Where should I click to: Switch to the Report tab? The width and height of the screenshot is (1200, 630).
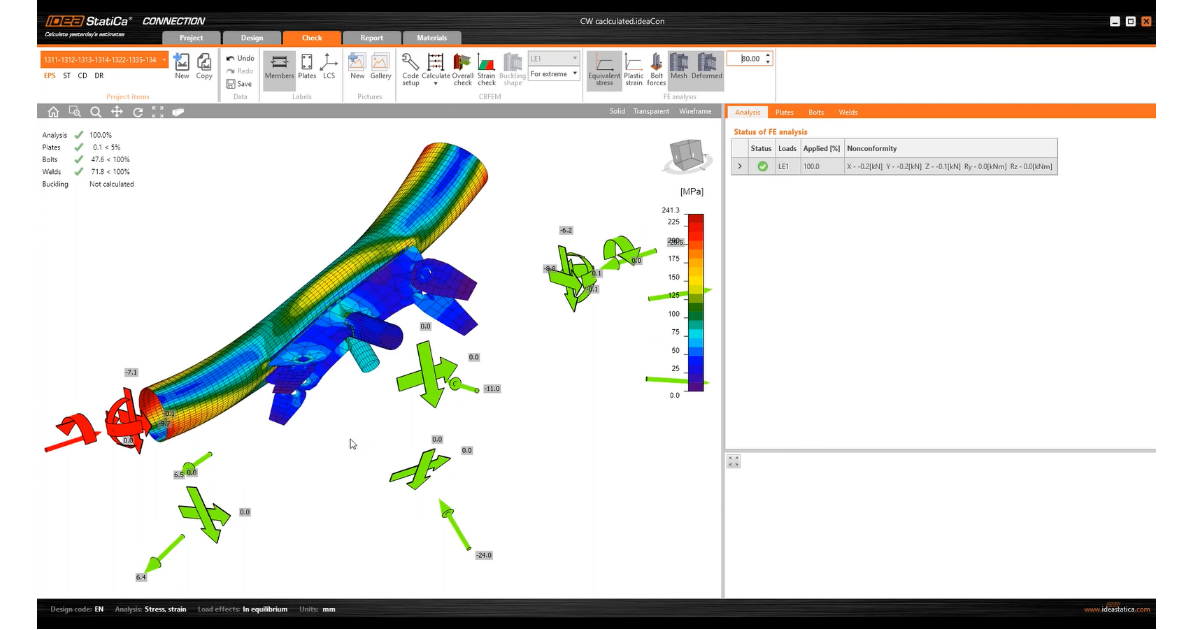click(371, 38)
